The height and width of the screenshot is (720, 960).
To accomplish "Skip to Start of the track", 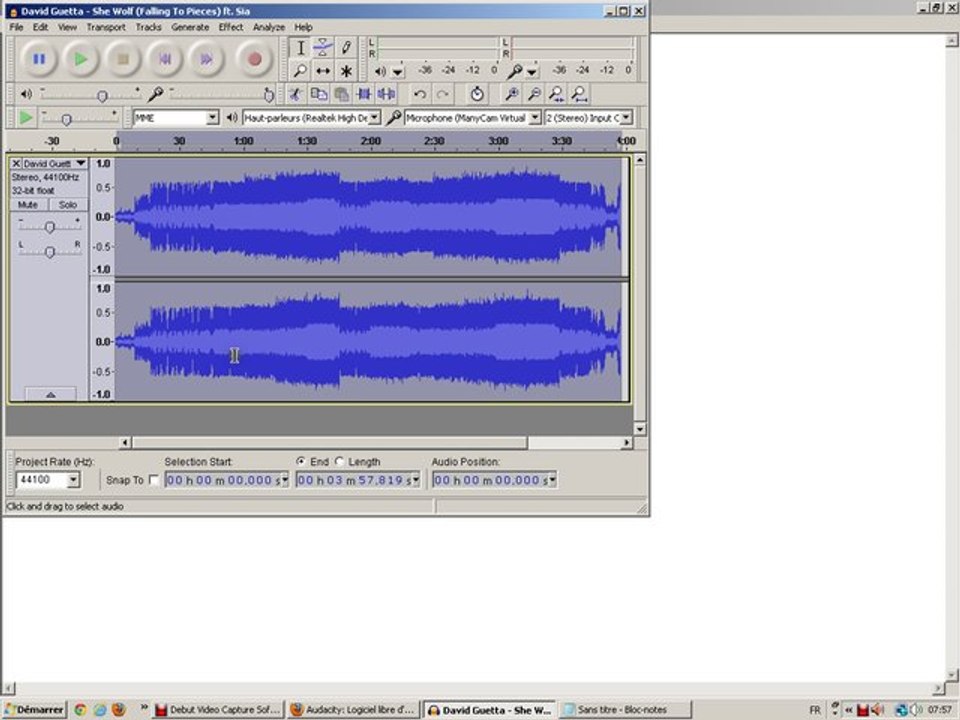I will point(165,59).
